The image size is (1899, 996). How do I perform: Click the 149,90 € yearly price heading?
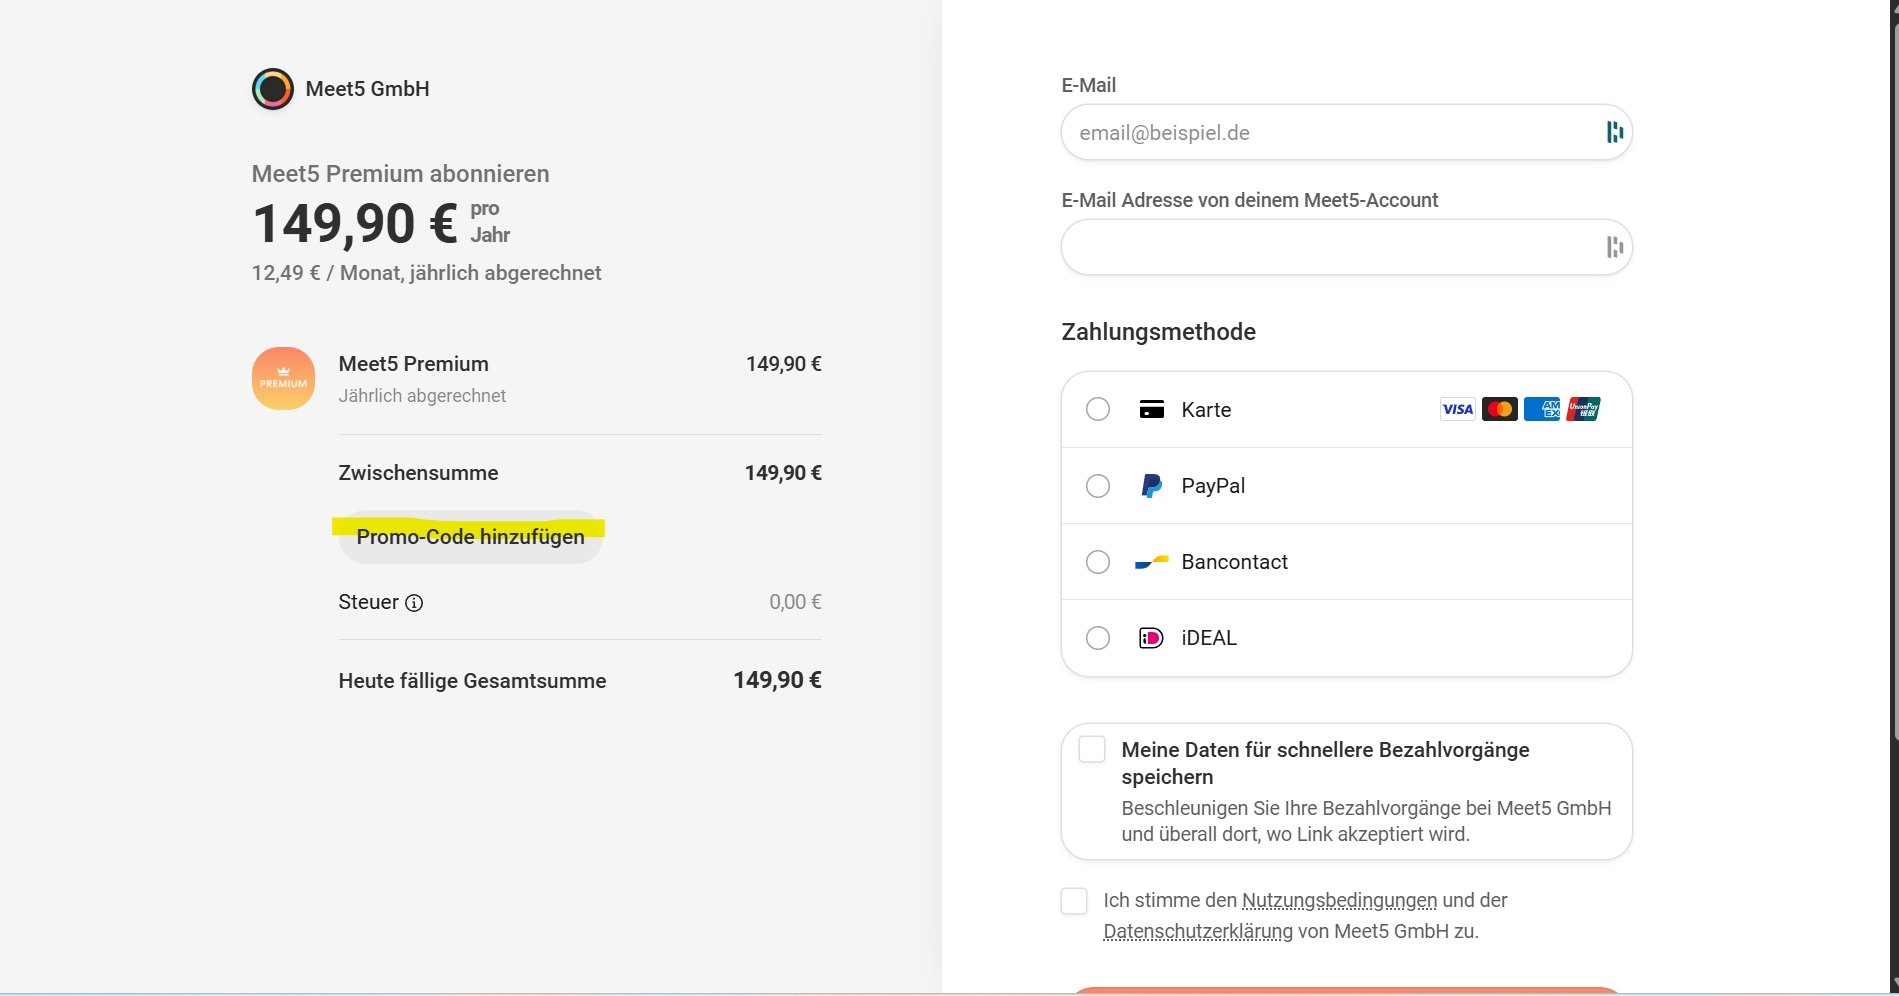pyautogui.click(x=355, y=223)
